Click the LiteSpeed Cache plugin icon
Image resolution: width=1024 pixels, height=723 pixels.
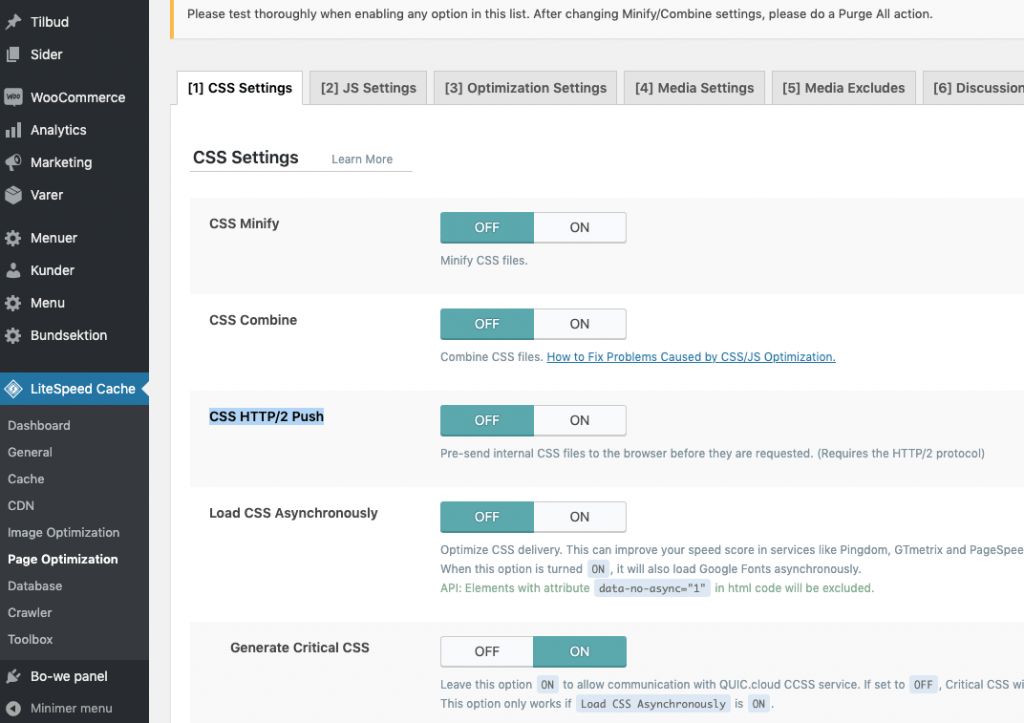coord(12,388)
